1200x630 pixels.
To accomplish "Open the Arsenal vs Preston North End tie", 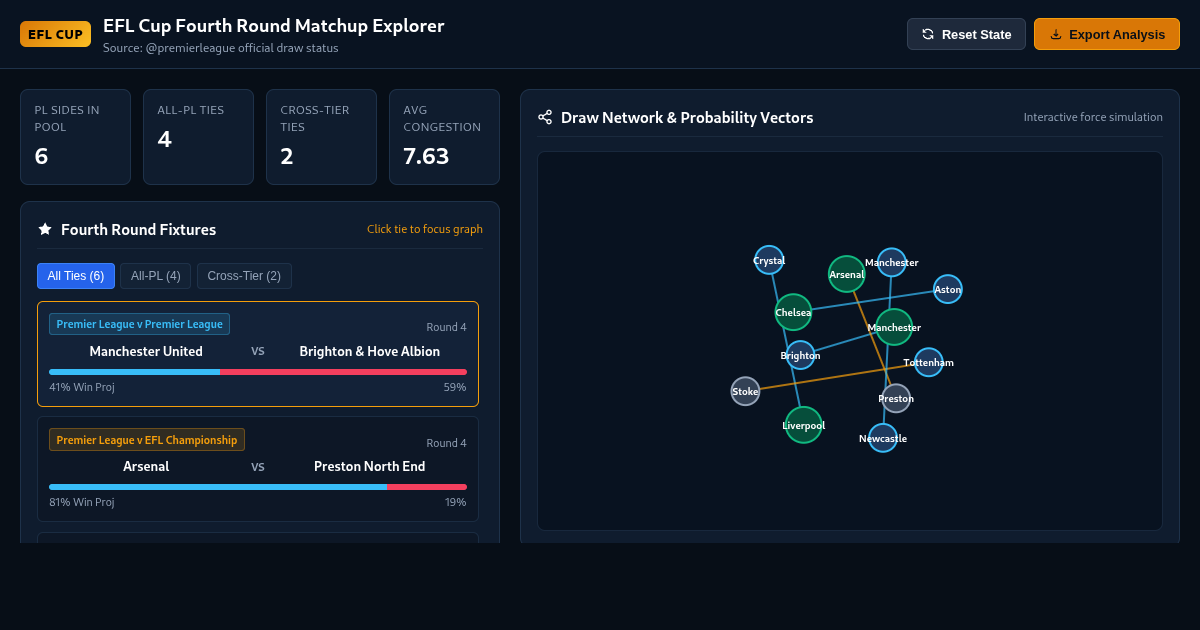I will [x=258, y=469].
